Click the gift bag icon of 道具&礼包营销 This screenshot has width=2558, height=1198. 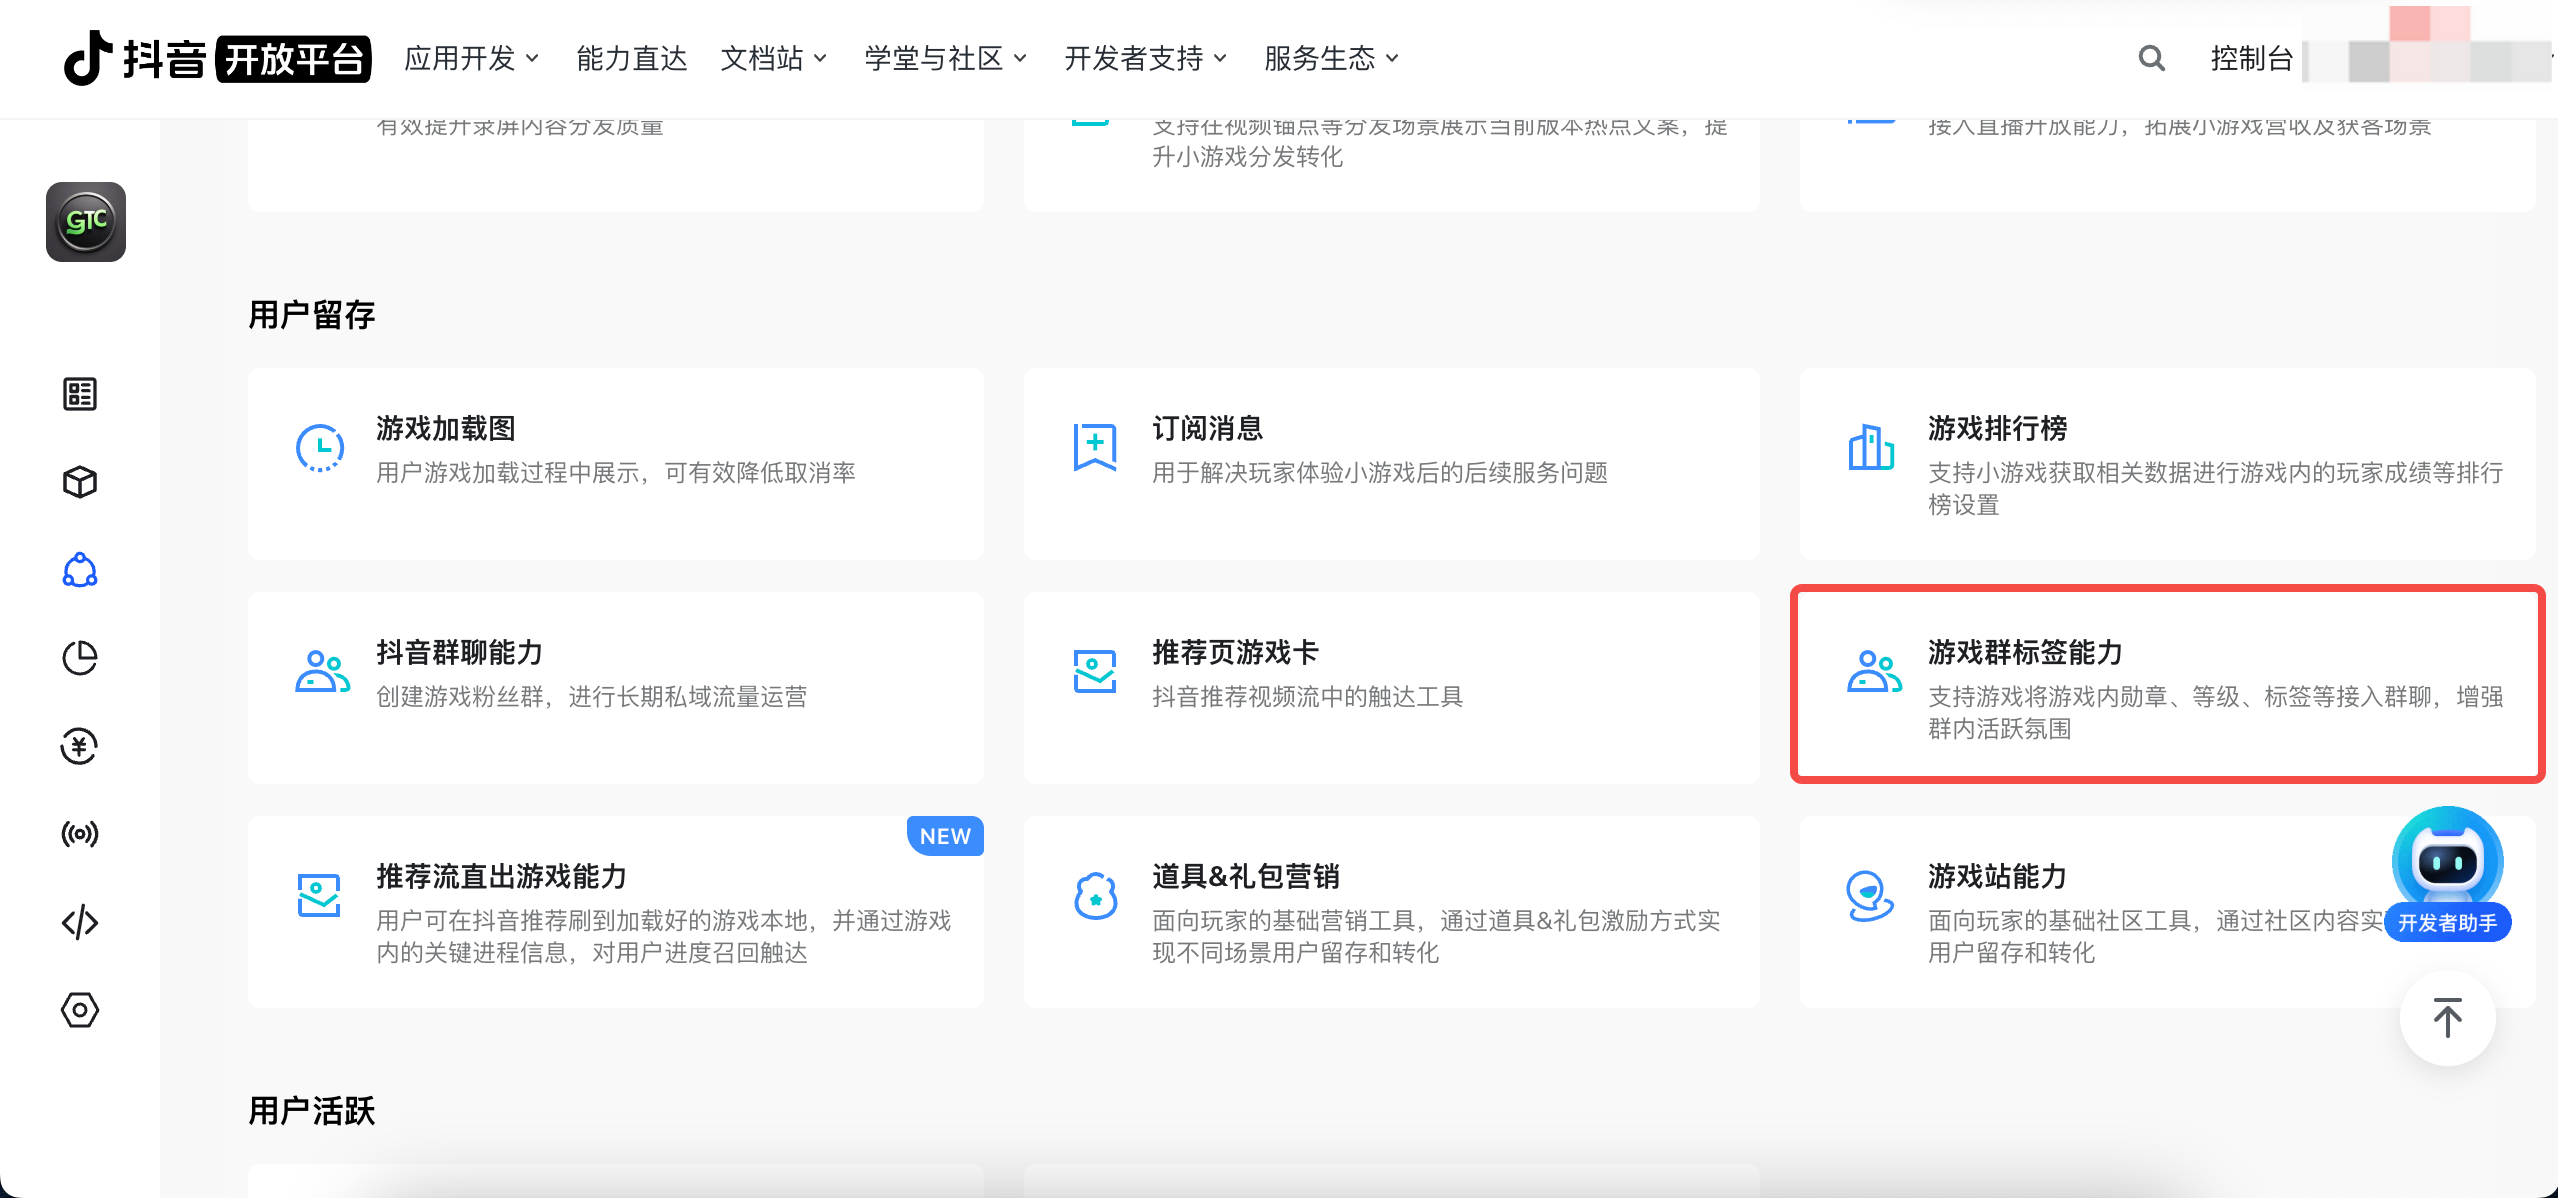click(1095, 895)
